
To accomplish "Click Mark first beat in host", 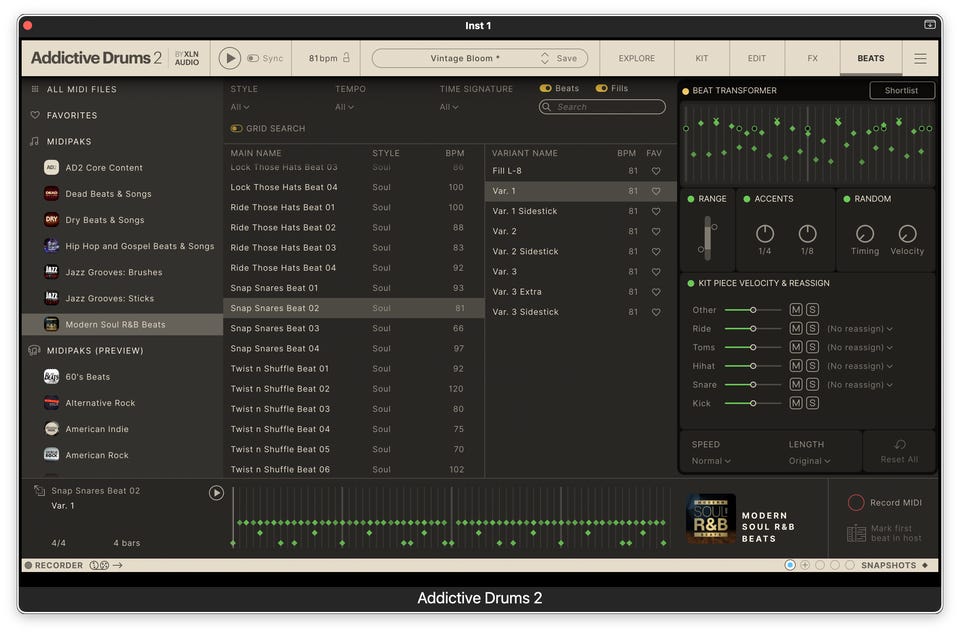I will [885, 533].
